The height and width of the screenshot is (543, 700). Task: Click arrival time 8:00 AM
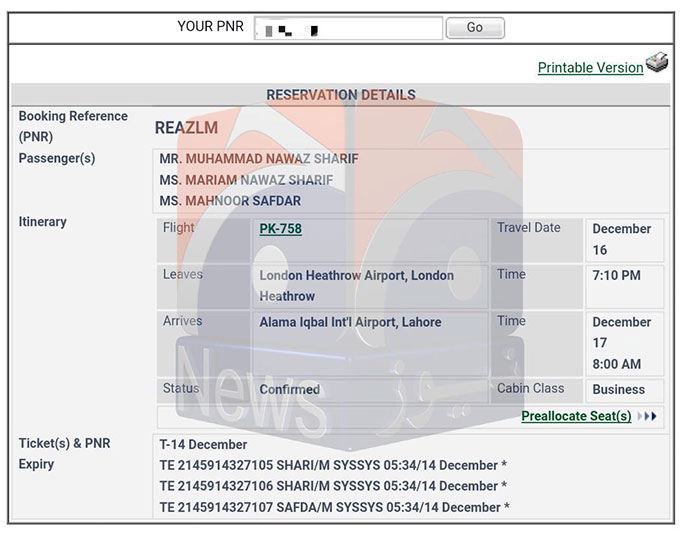617,364
